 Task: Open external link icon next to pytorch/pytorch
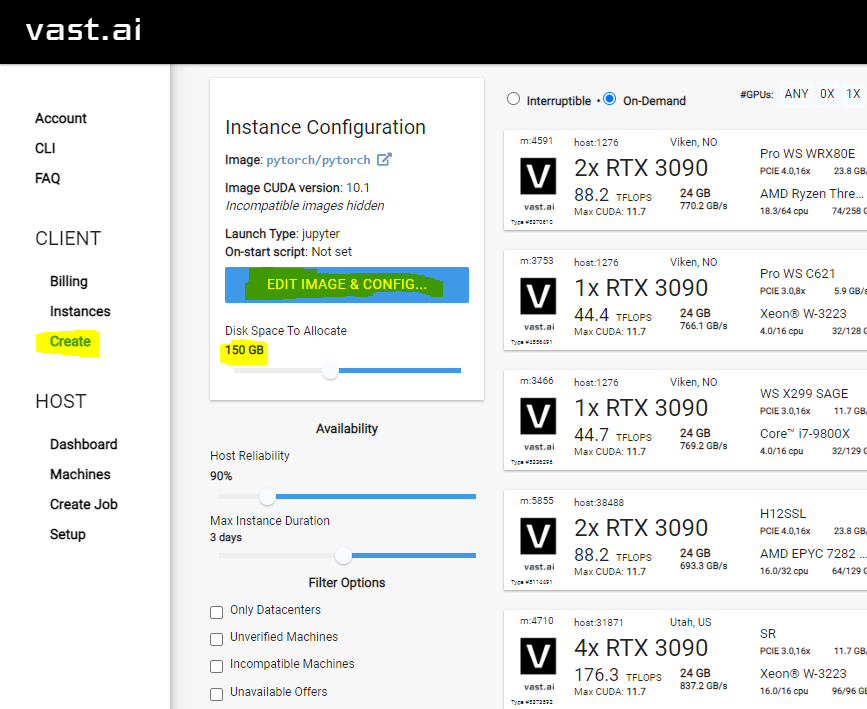[x=384, y=159]
